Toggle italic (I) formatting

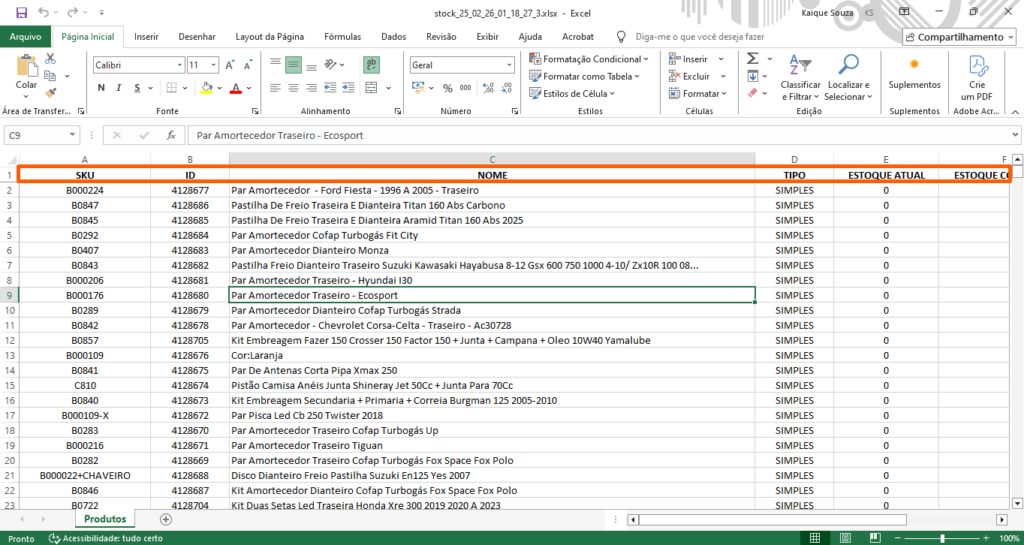pyautogui.click(x=119, y=88)
